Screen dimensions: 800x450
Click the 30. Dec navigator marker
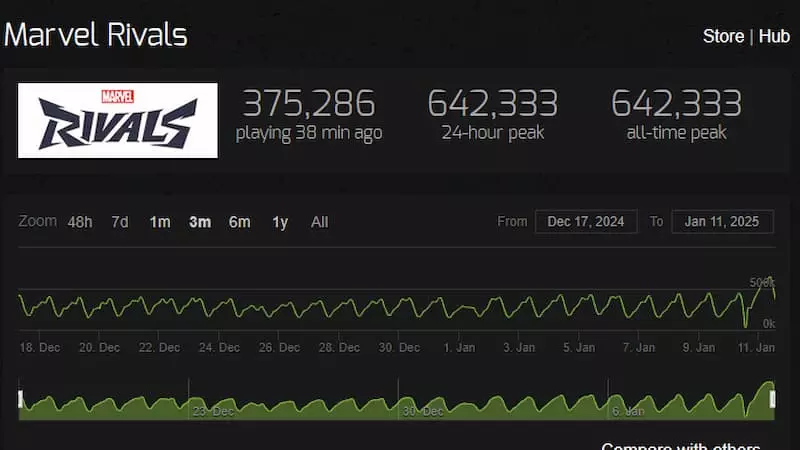(423, 411)
